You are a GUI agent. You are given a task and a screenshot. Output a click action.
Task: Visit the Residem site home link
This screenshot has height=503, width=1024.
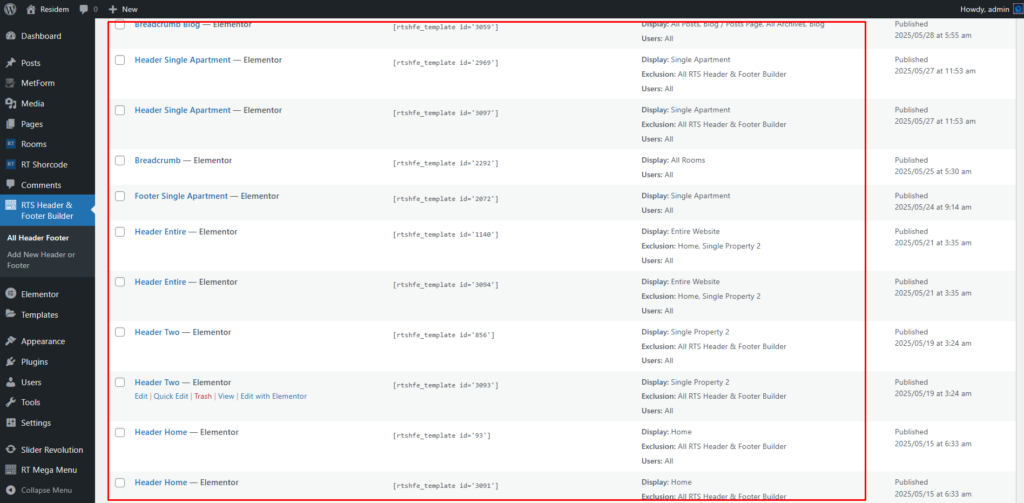[48, 9]
